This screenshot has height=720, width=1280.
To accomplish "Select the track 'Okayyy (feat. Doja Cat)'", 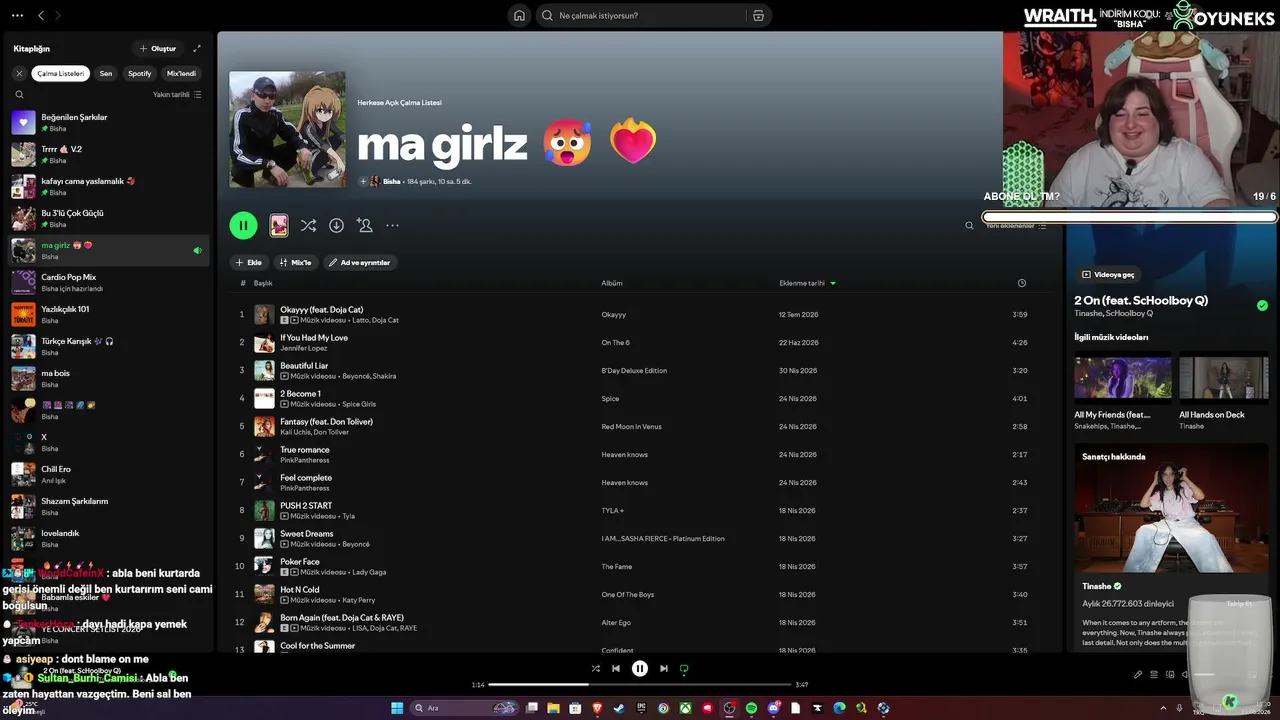I will point(321,309).
